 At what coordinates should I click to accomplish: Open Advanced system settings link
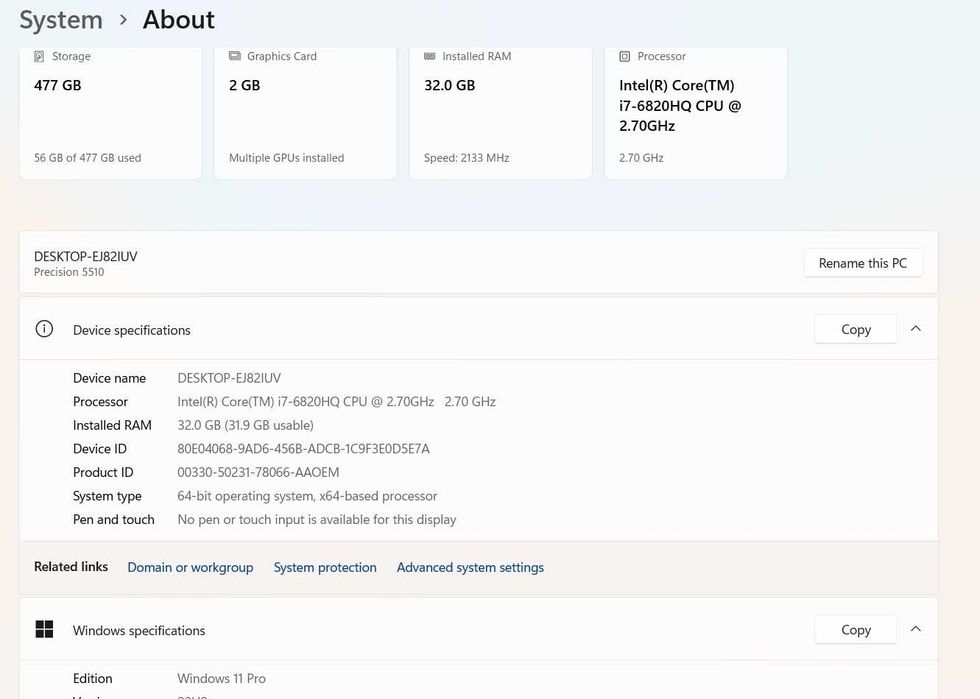(x=470, y=567)
